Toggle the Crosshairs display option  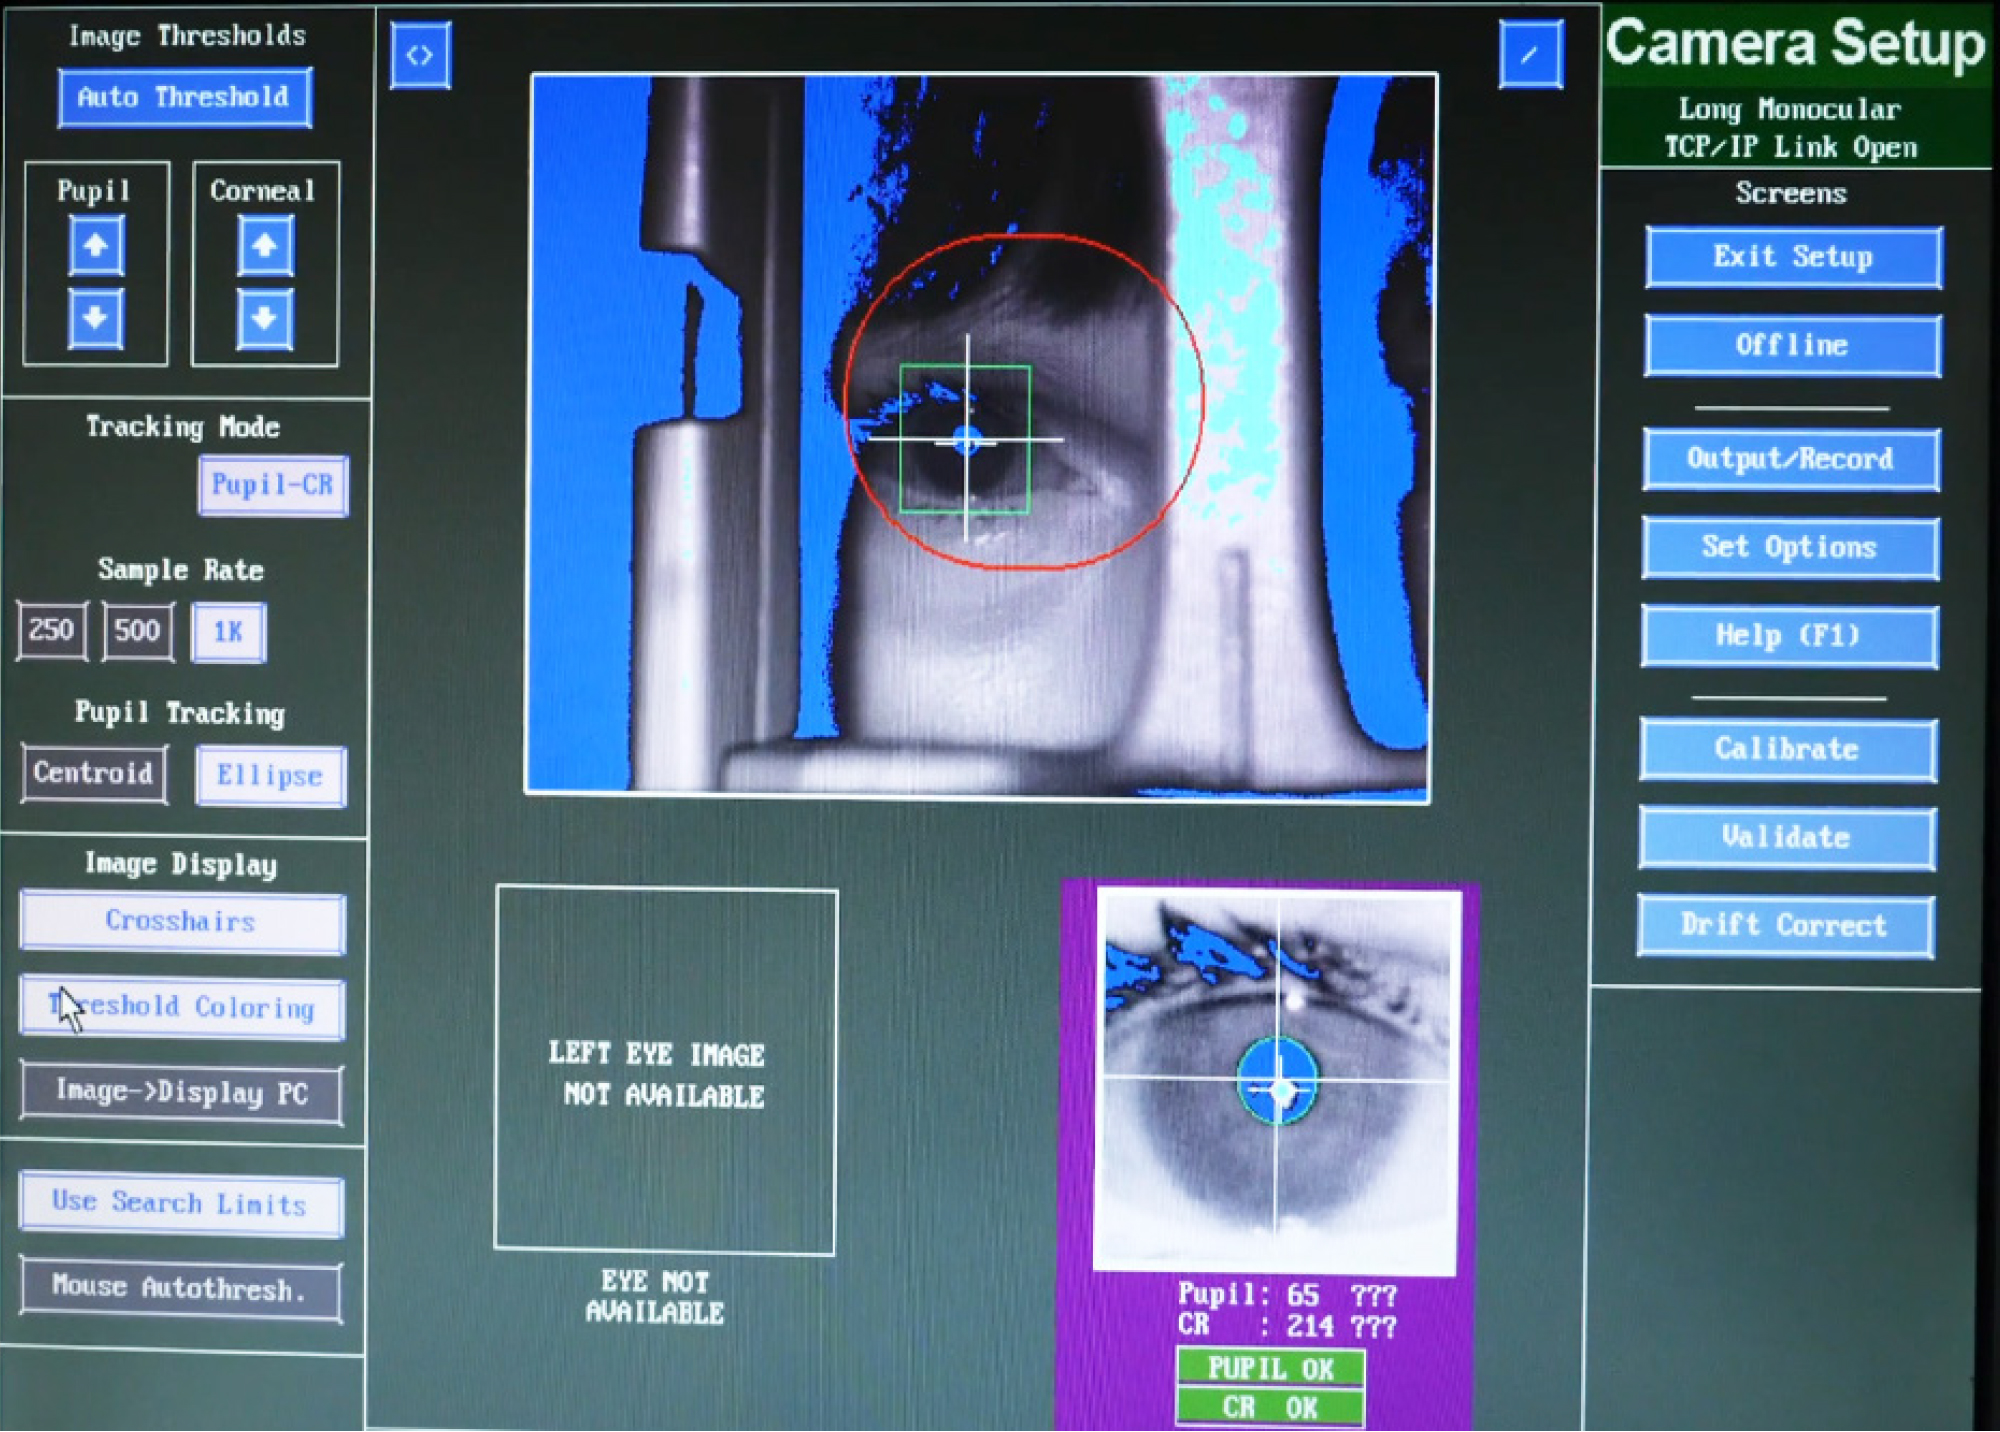coord(182,921)
